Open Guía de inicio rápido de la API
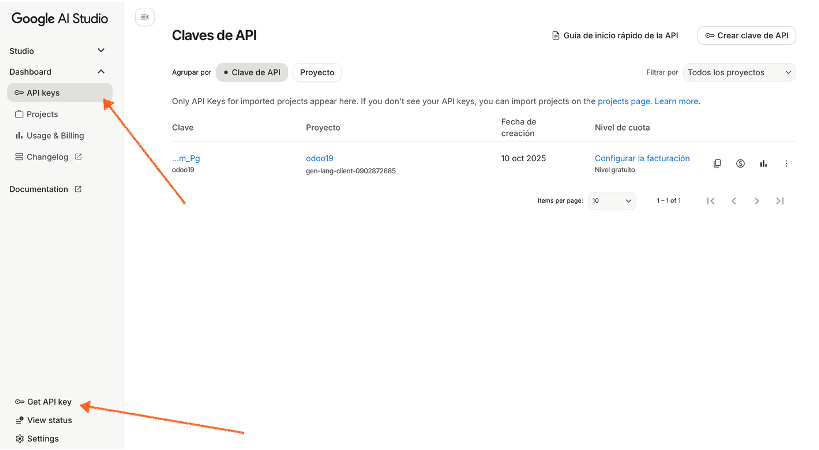 [x=615, y=35]
